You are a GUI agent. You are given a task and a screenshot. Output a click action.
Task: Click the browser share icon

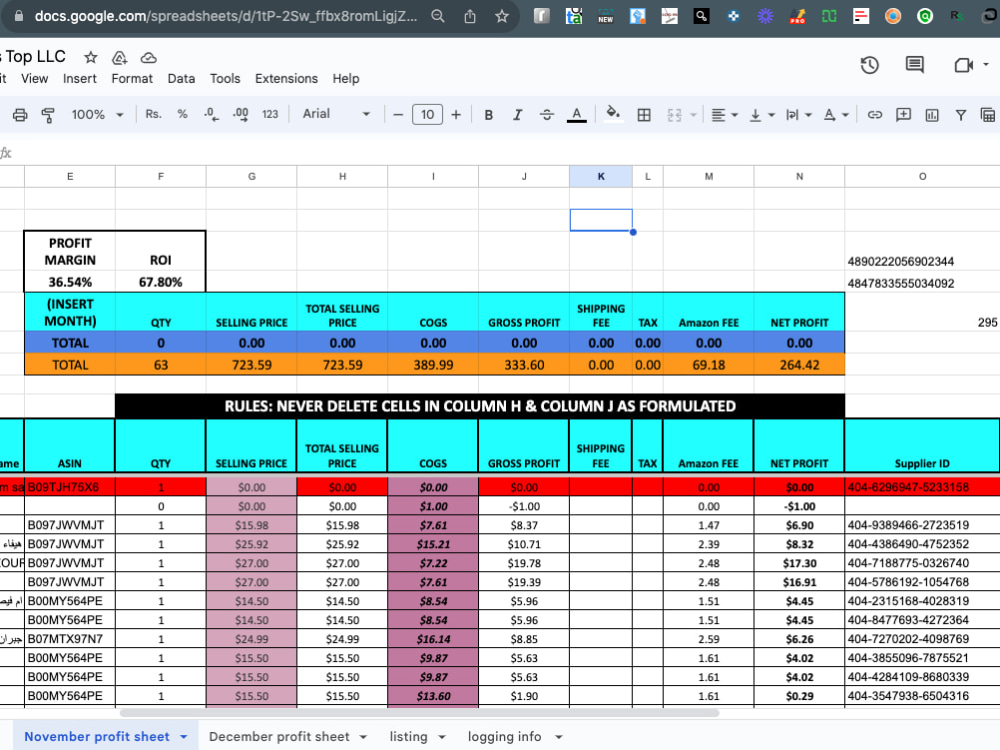tap(470, 16)
